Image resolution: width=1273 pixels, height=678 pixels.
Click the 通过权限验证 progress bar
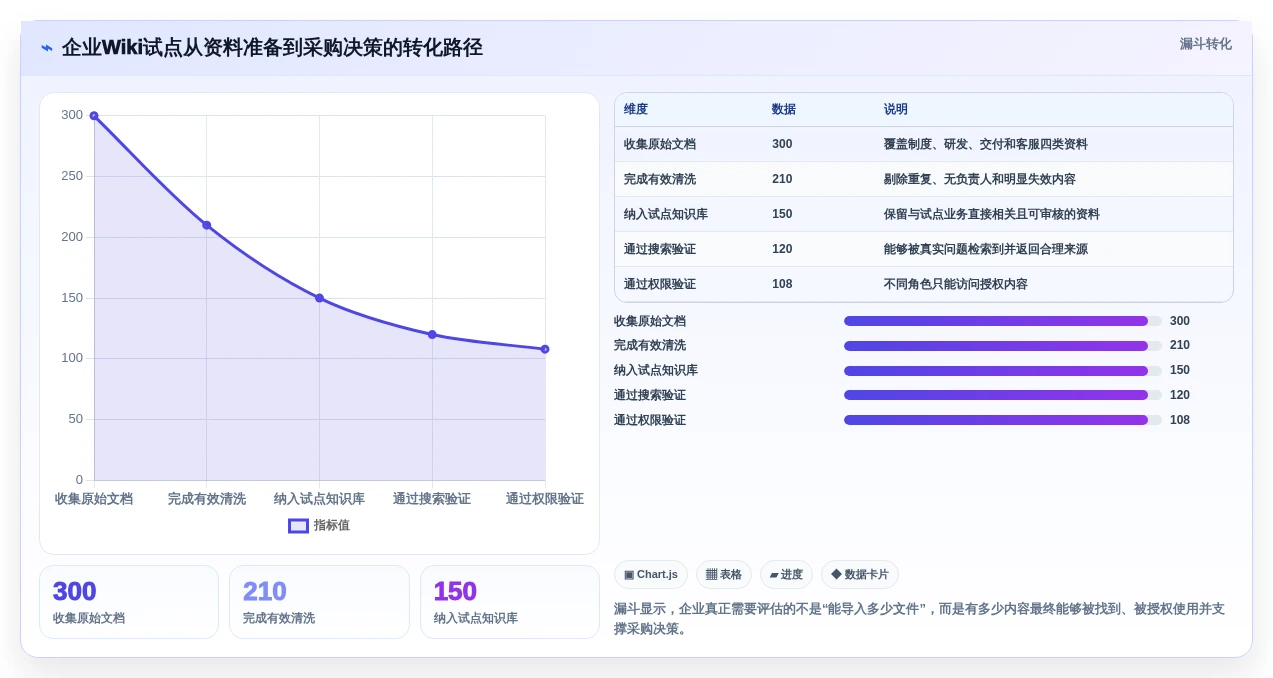(1003, 420)
